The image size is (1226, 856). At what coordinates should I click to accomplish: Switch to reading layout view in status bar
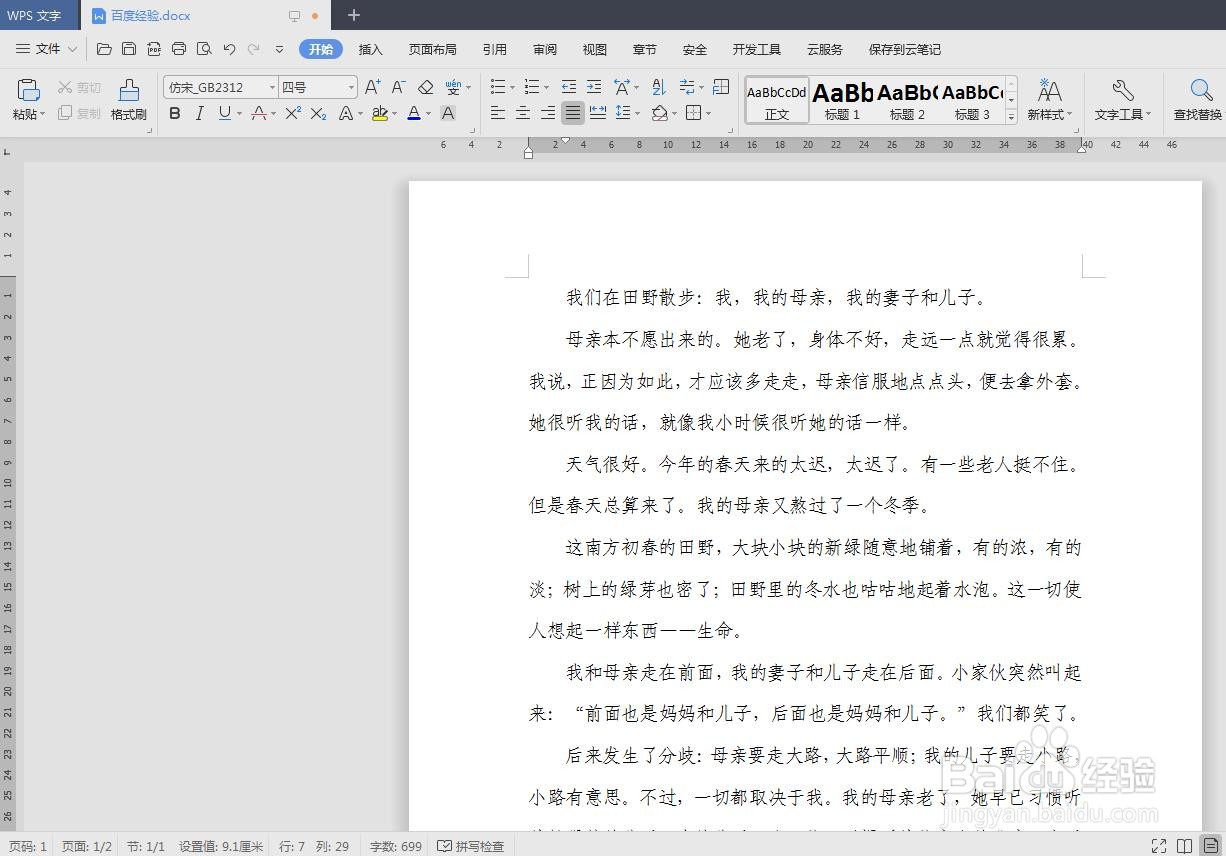coord(1184,846)
